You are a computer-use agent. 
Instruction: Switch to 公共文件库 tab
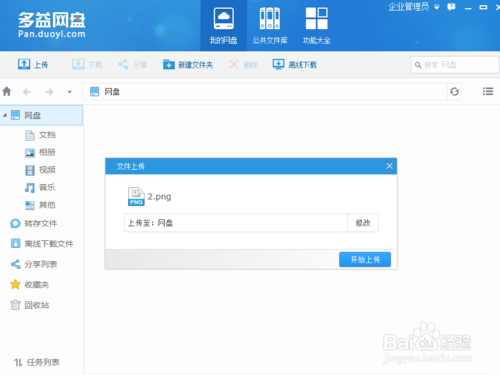pyautogui.click(x=270, y=26)
